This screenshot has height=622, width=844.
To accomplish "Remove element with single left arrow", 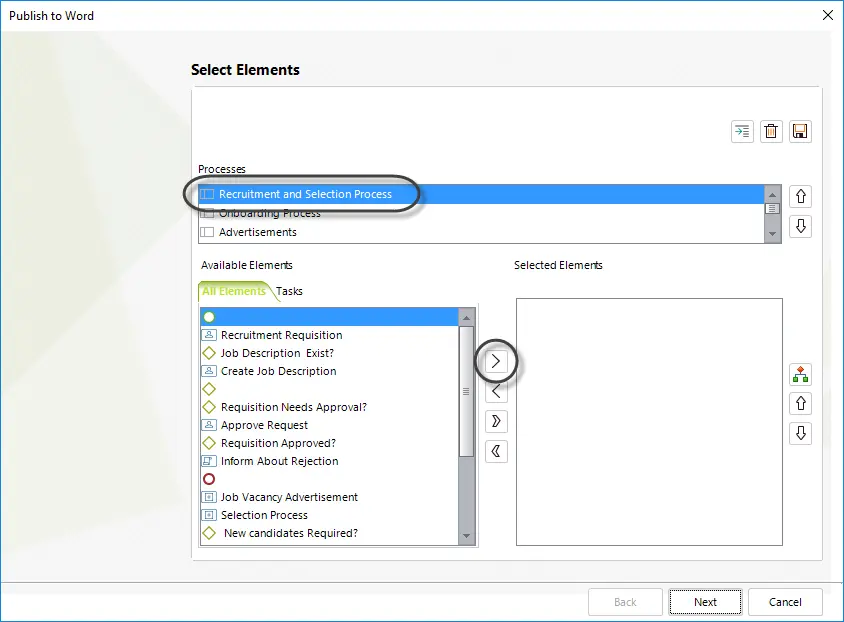I will click(x=496, y=391).
